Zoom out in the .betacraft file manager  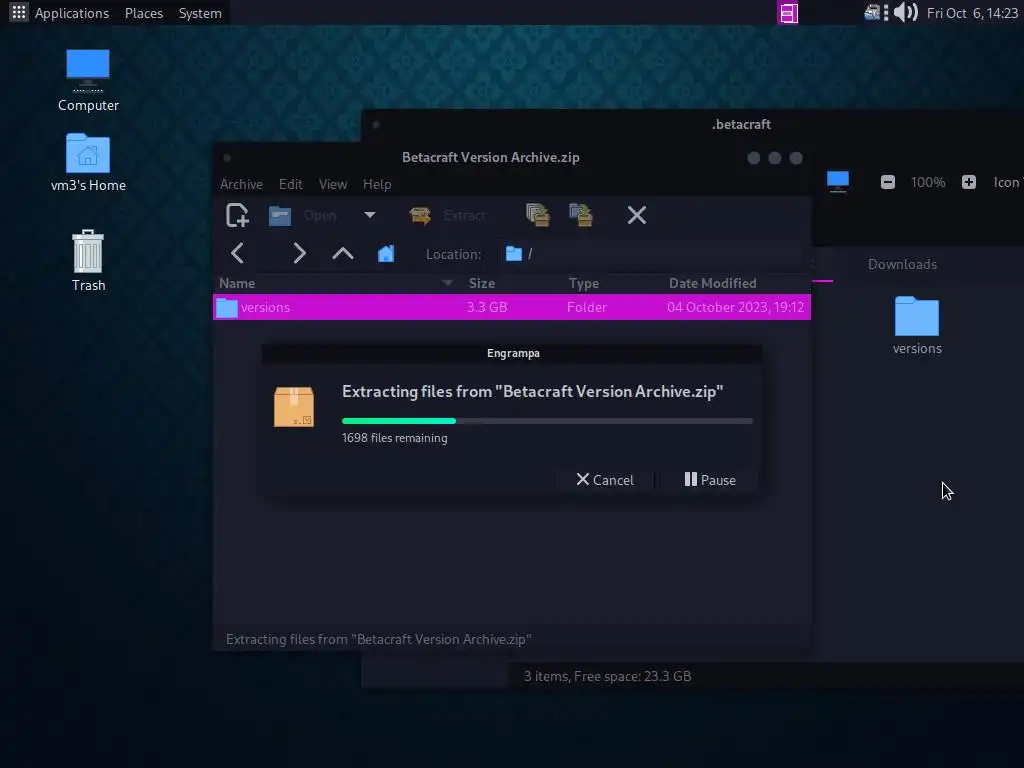(888, 182)
